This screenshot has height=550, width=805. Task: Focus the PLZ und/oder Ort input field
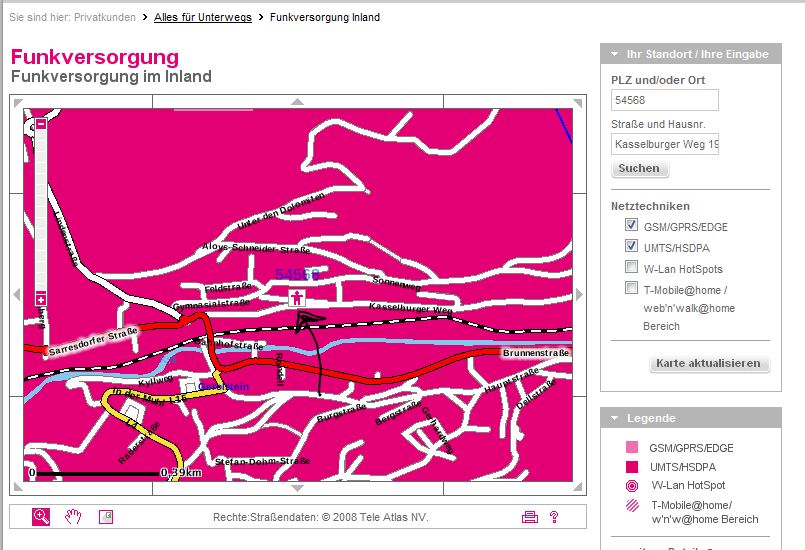(664, 100)
